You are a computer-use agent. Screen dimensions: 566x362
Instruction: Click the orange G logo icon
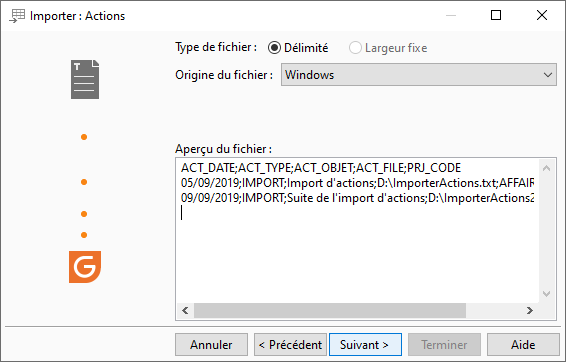coord(85,267)
